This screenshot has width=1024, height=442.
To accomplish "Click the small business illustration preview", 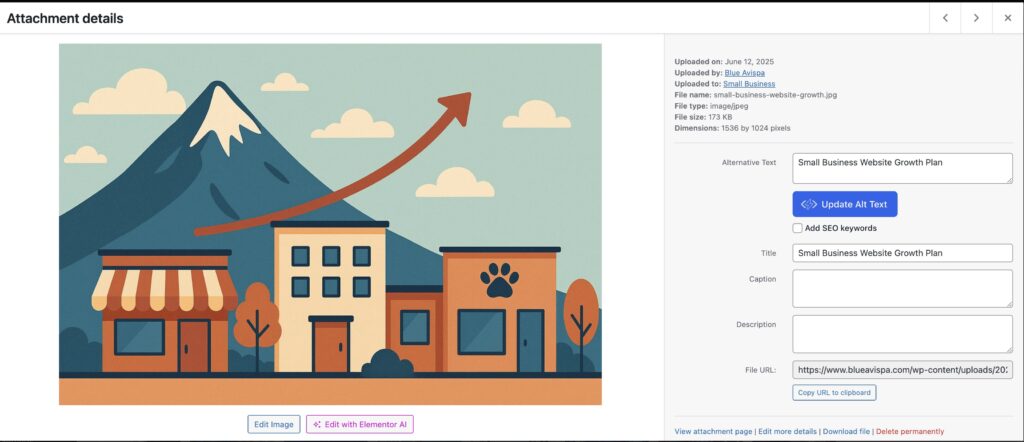I will point(330,224).
